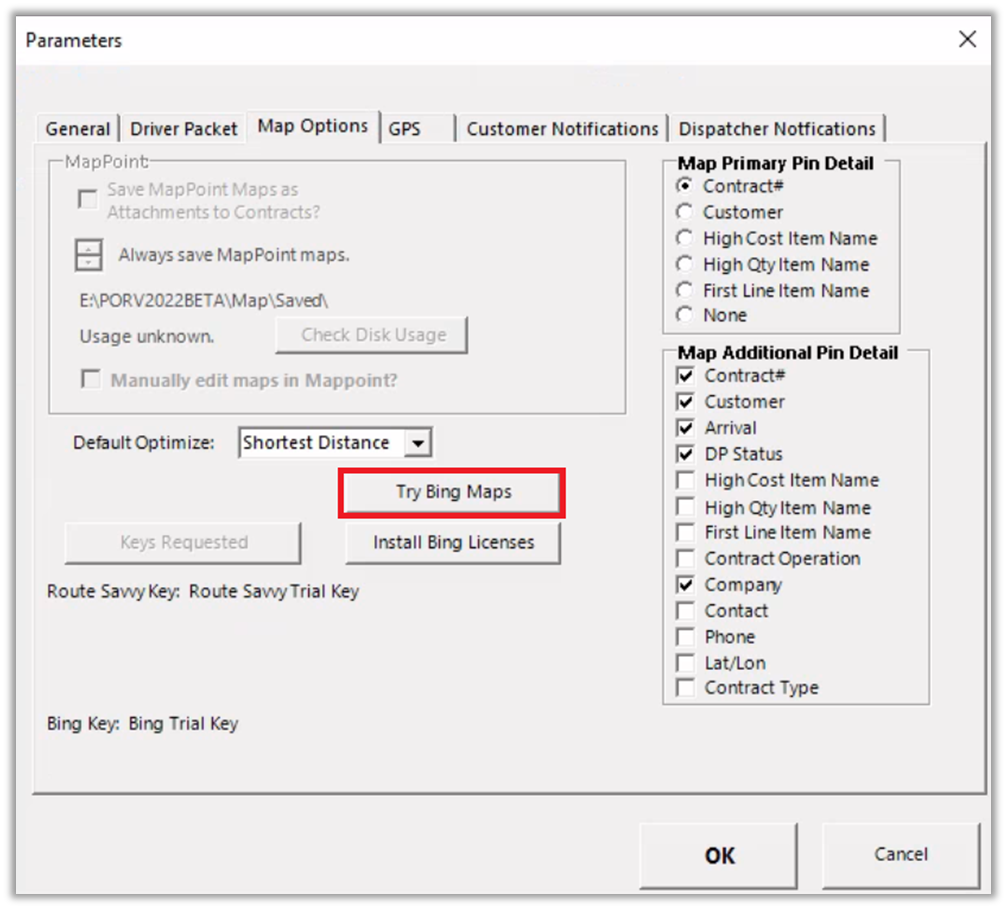
Task: Expand the Default Optimize dropdown
Action: [419, 443]
